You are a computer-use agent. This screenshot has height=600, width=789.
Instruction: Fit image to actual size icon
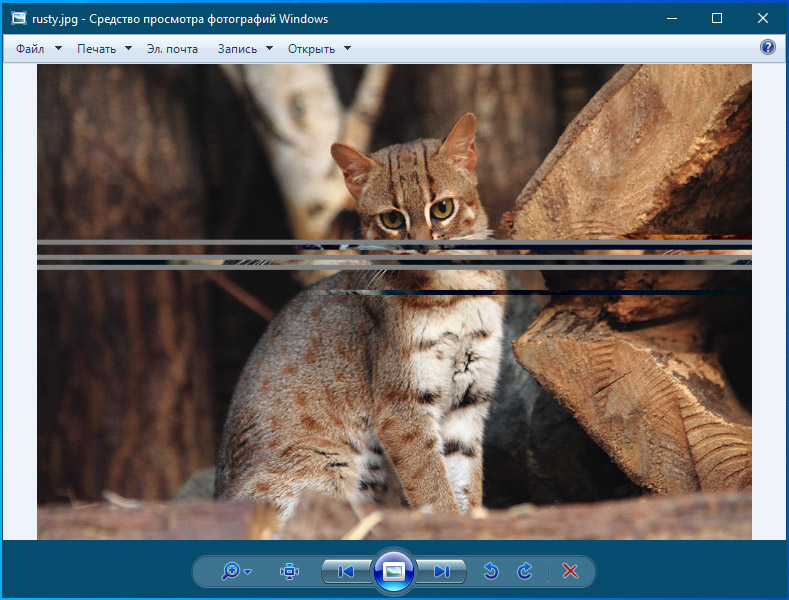pos(289,571)
